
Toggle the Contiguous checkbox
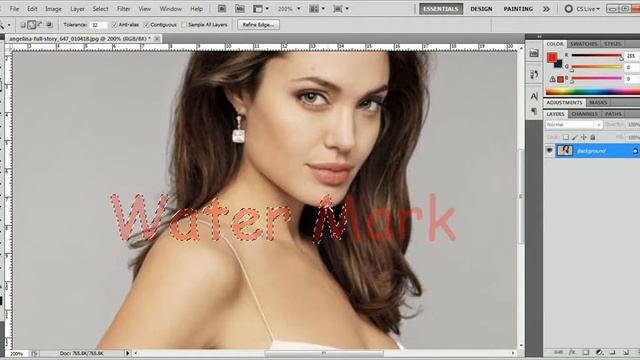[x=147, y=25]
